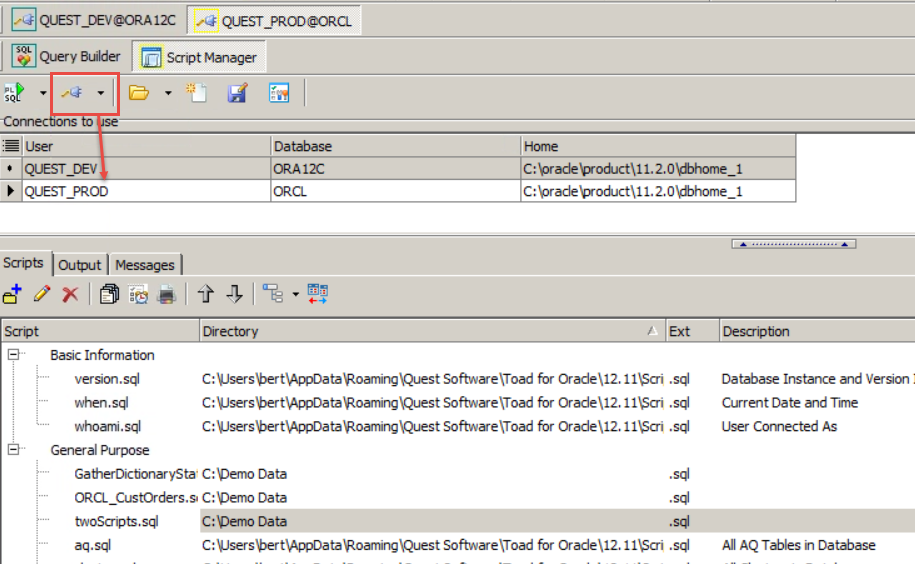Screen dimensions: 915x564
Task: Switch to the Messages tab
Action: pos(145,265)
